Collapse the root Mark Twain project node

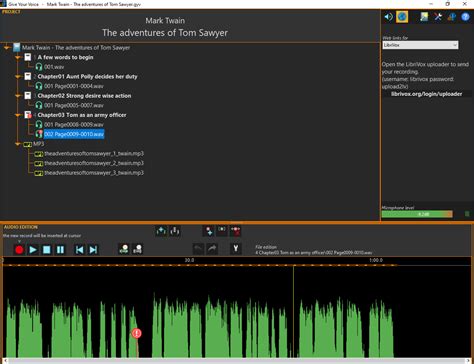tap(7, 48)
